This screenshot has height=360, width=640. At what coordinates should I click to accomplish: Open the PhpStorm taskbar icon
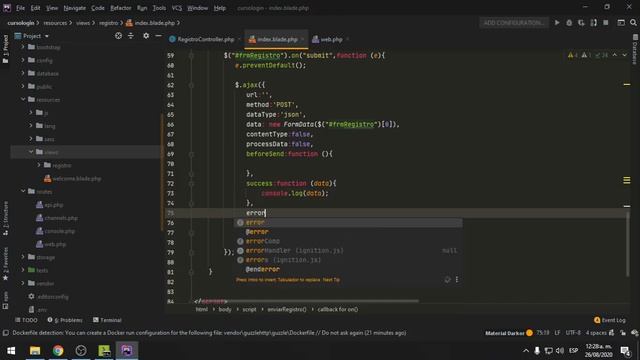(x=127, y=350)
